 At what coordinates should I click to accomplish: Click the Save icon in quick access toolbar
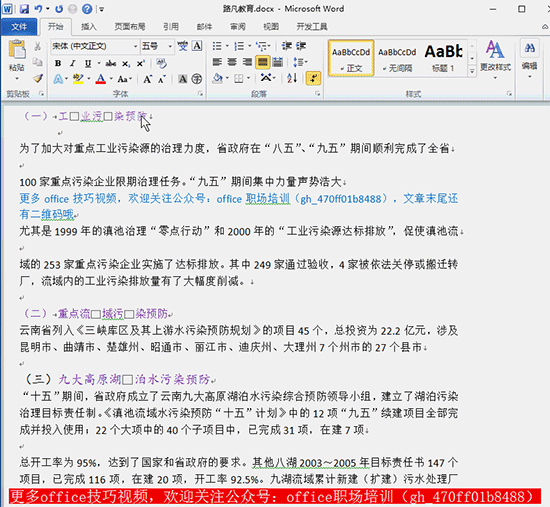click(x=24, y=9)
